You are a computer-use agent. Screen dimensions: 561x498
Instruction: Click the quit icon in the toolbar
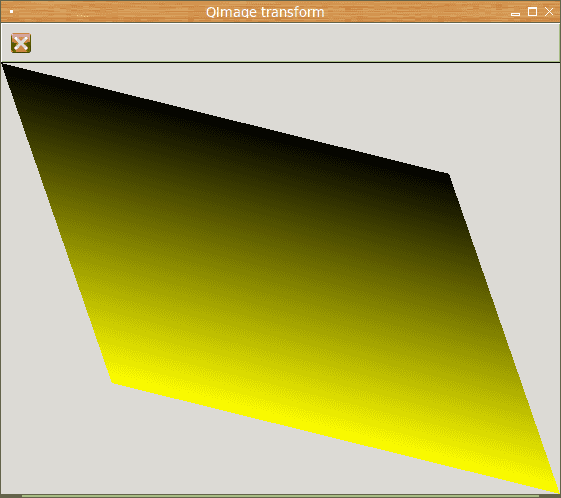[x=21, y=43]
